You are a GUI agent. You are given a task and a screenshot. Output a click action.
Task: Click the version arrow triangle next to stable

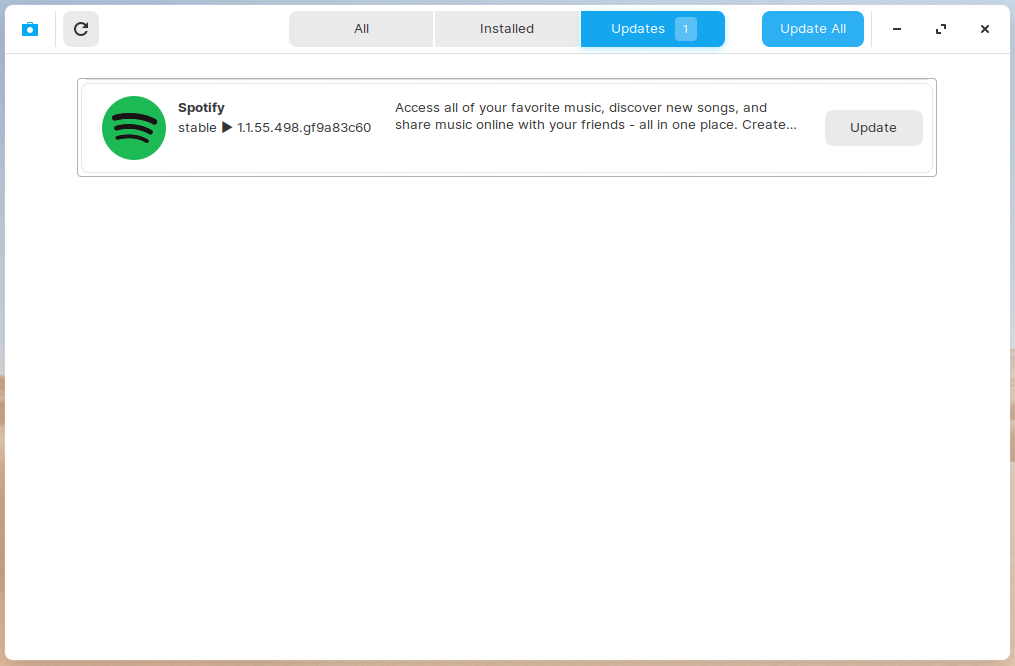pyautogui.click(x=227, y=128)
